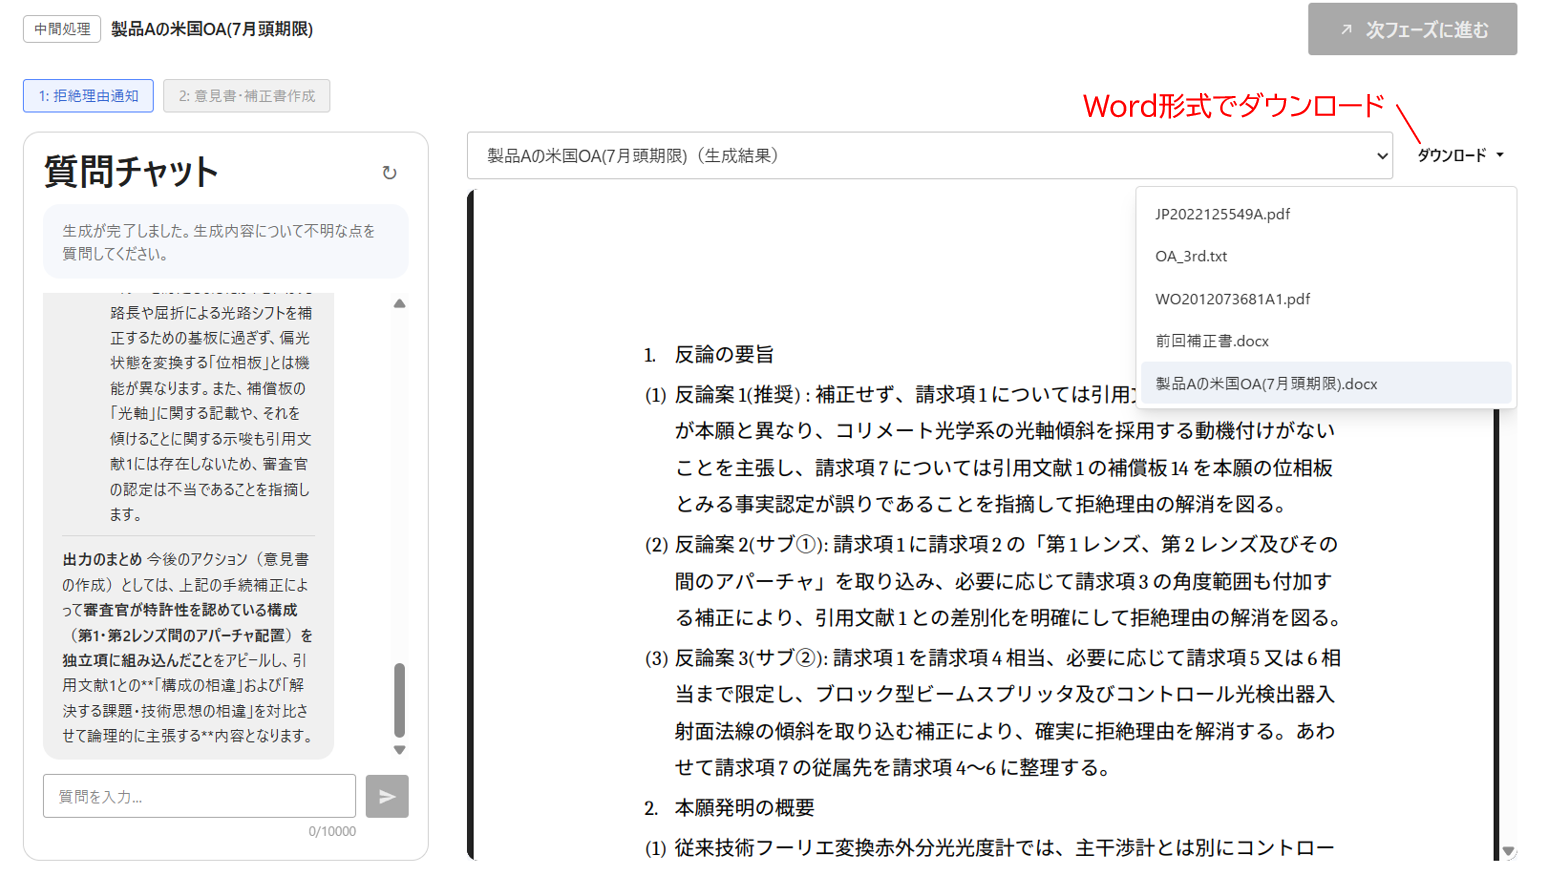The width and height of the screenshot is (1546, 881).
Task: Proceed with 次フェーズに進む button
Action: coord(1412,29)
